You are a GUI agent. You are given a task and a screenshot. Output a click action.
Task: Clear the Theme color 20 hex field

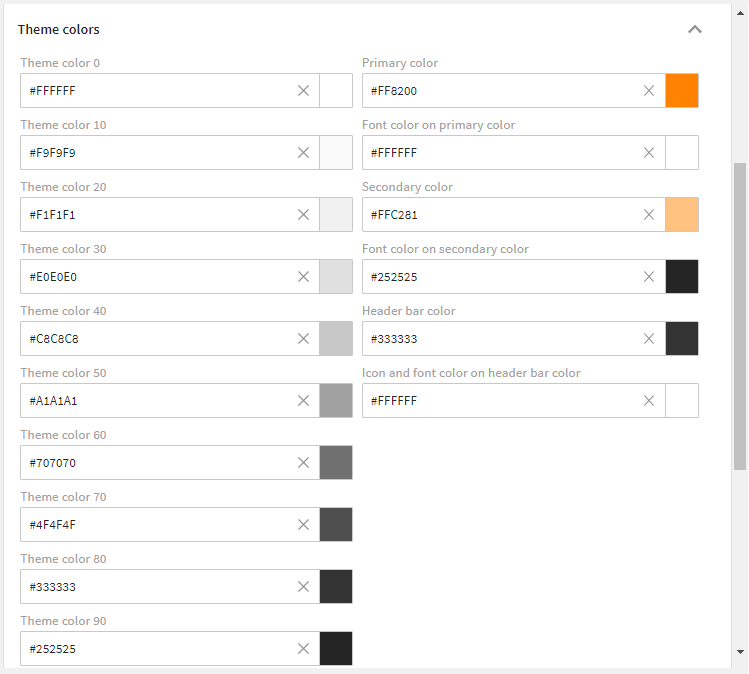click(303, 215)
